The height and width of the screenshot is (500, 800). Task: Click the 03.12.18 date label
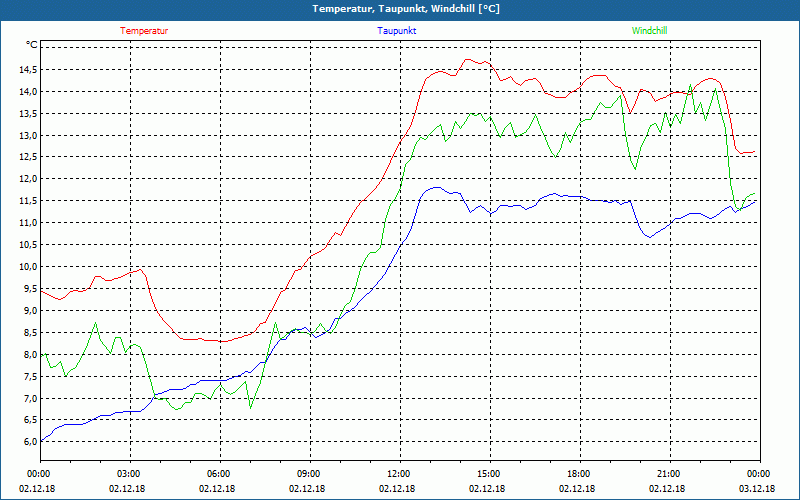click(757, 488)
